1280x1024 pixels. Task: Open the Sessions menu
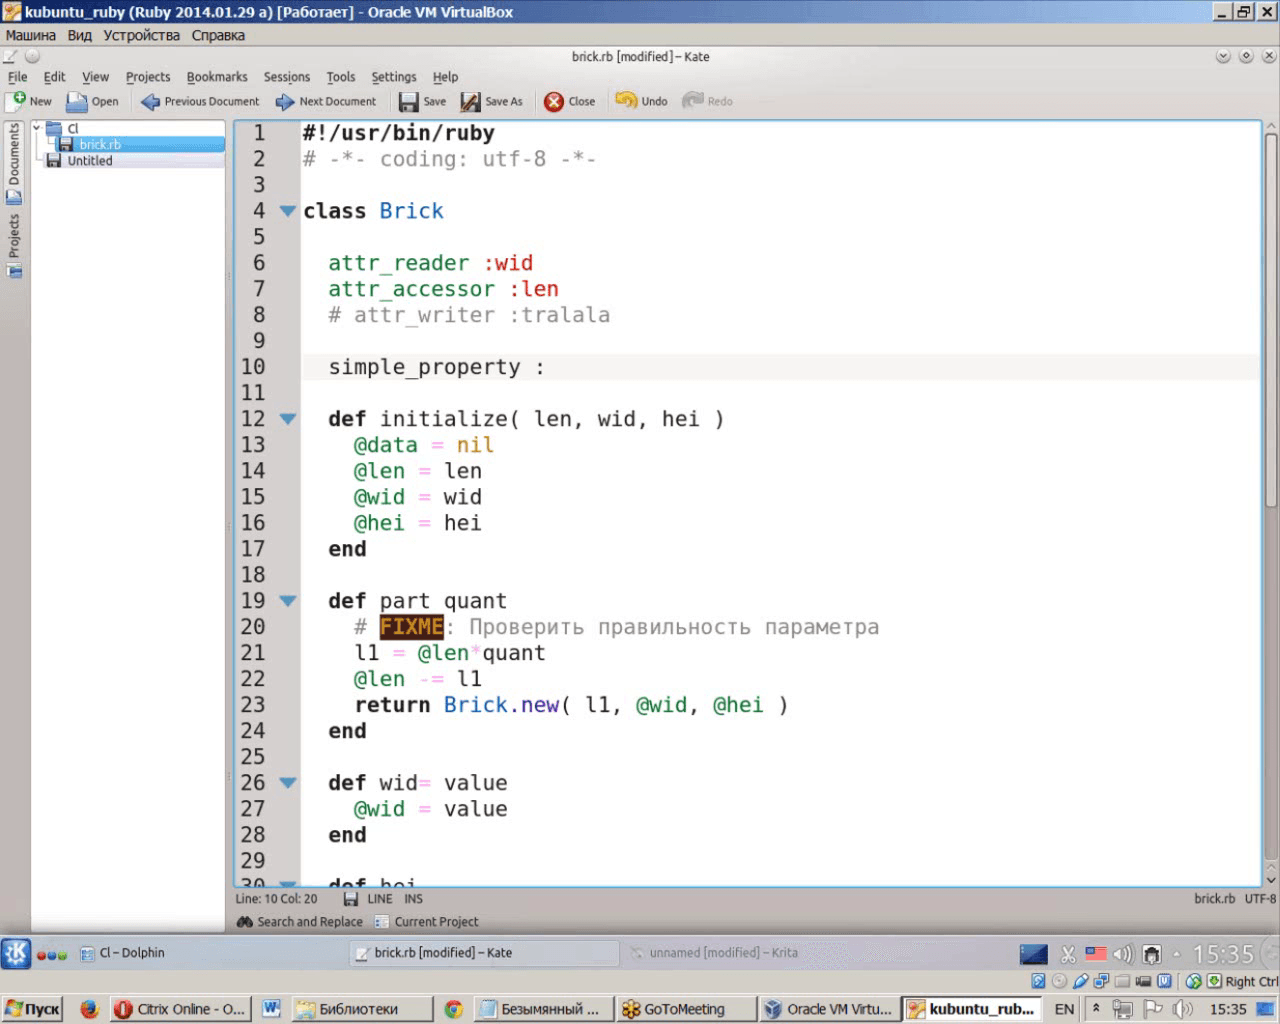click(x=287, y=77)
